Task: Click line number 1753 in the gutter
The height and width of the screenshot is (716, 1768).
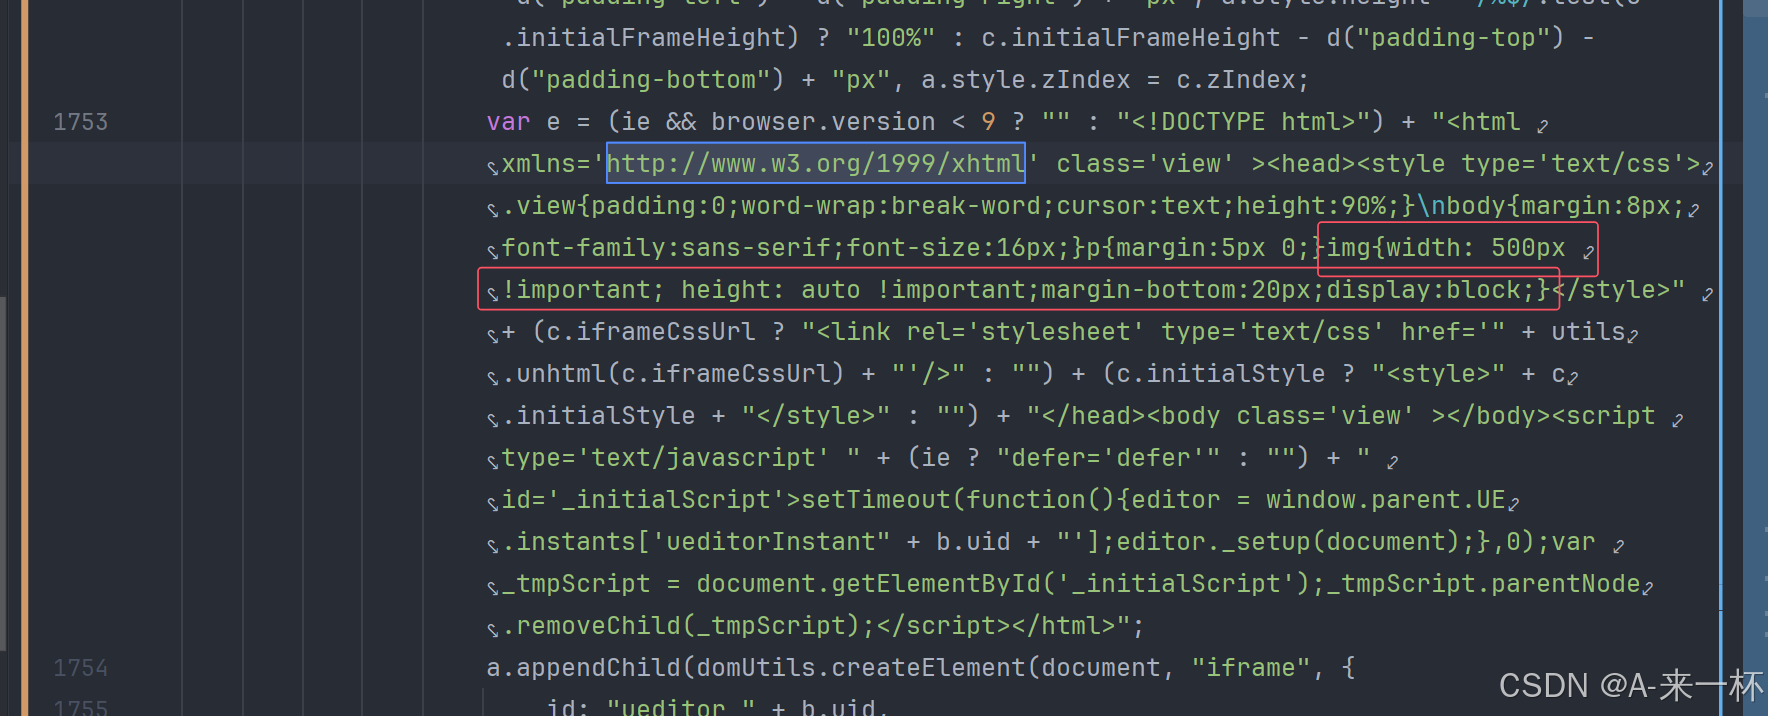Action: pos(80,121)
